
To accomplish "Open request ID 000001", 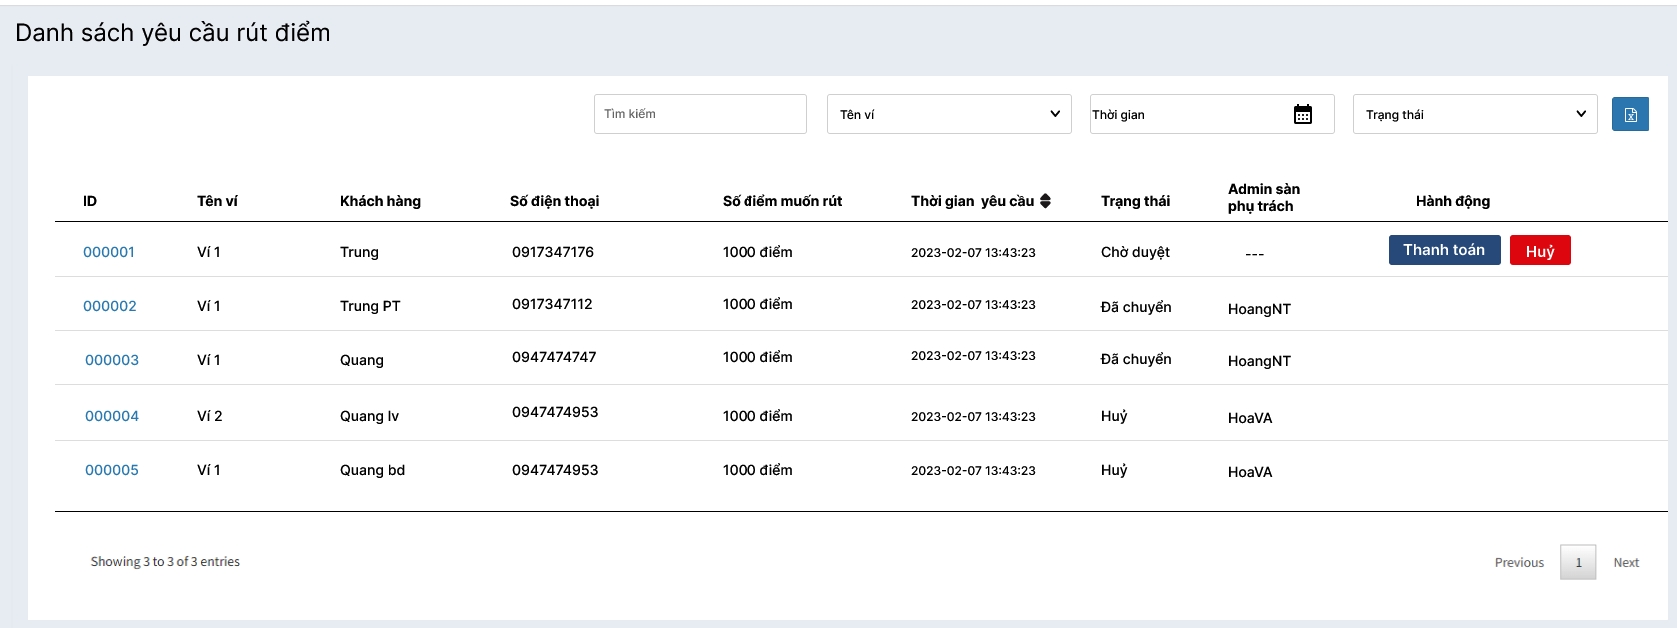I will pos(108,252).
